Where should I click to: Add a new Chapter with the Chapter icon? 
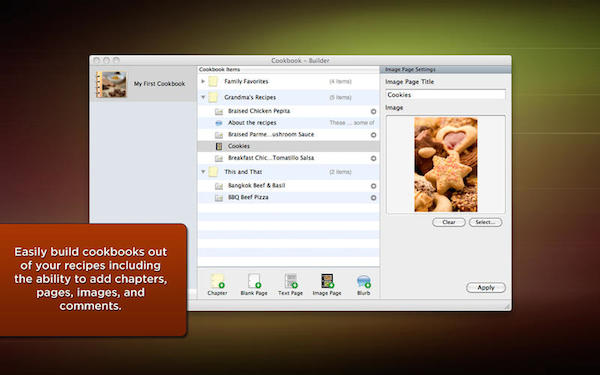[217, 284]
